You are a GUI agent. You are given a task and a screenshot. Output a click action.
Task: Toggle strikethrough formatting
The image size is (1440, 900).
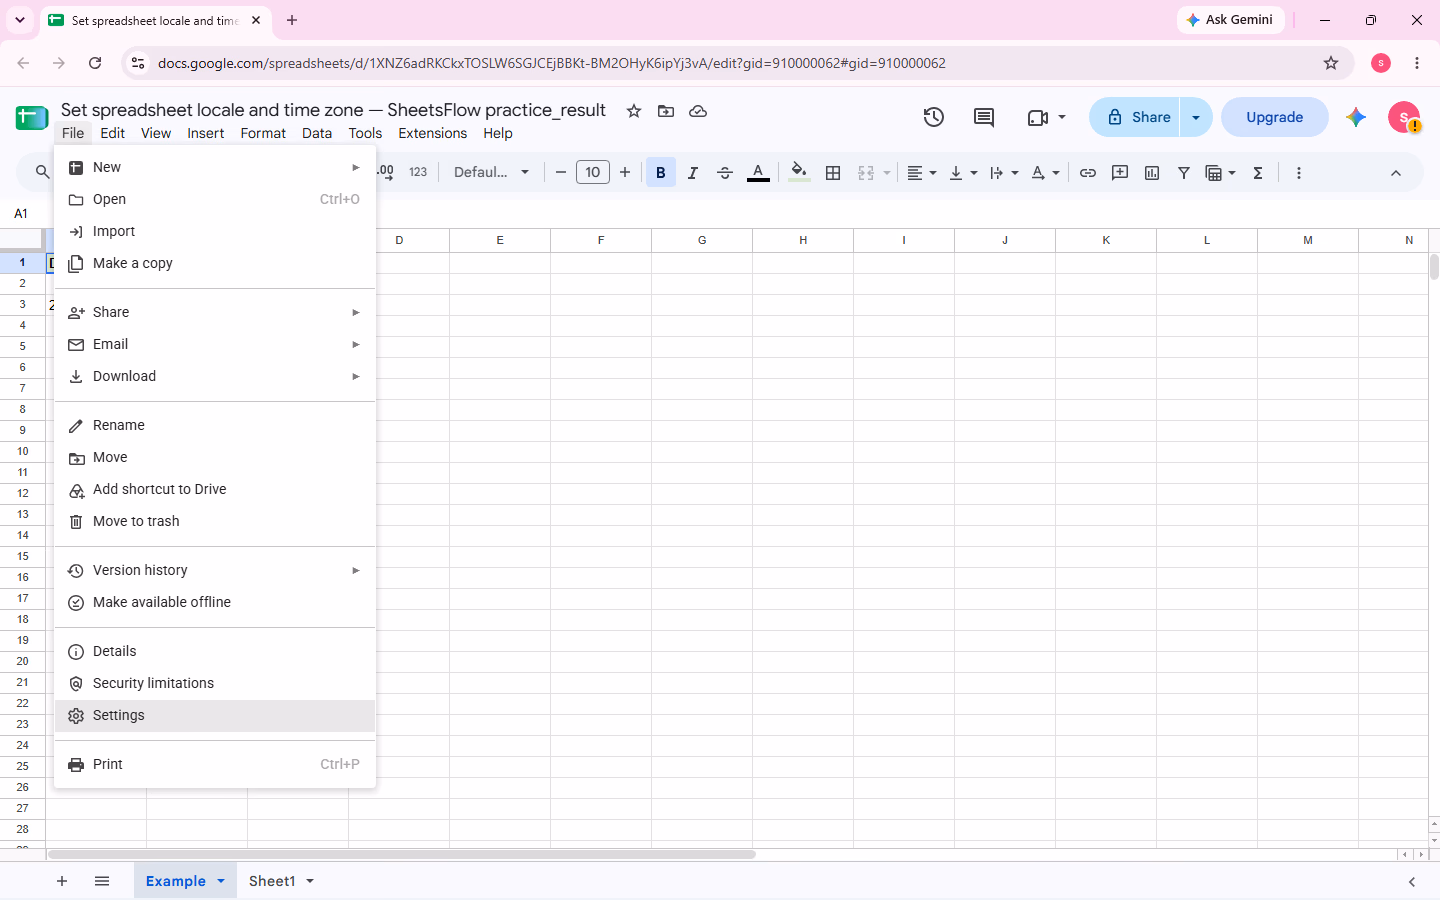725,173
